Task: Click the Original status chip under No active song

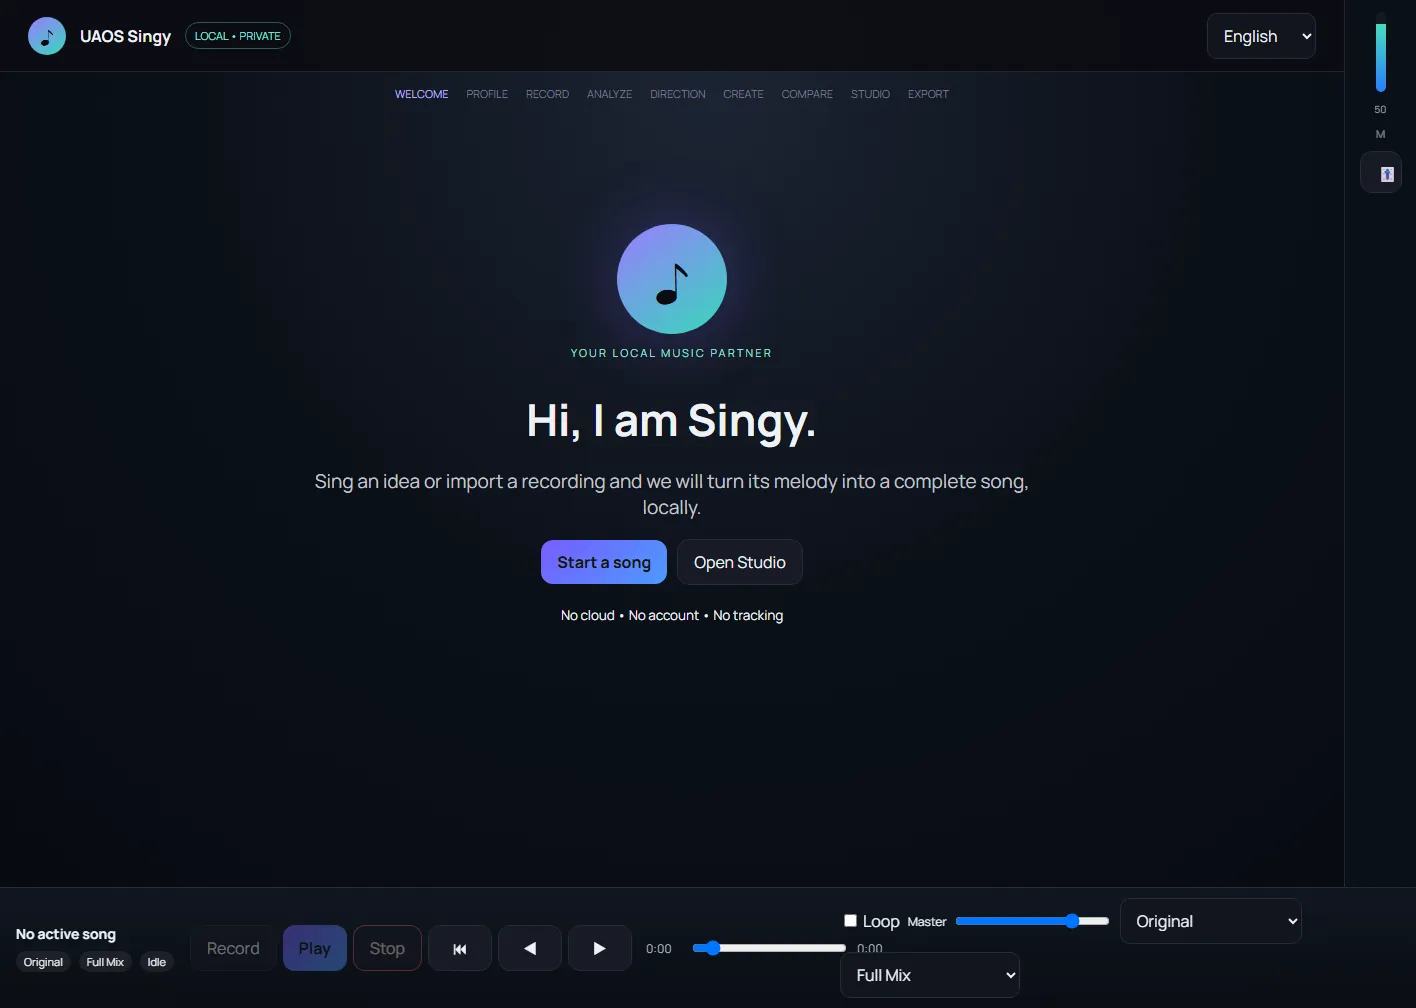Action: click(x=43, y=962)
